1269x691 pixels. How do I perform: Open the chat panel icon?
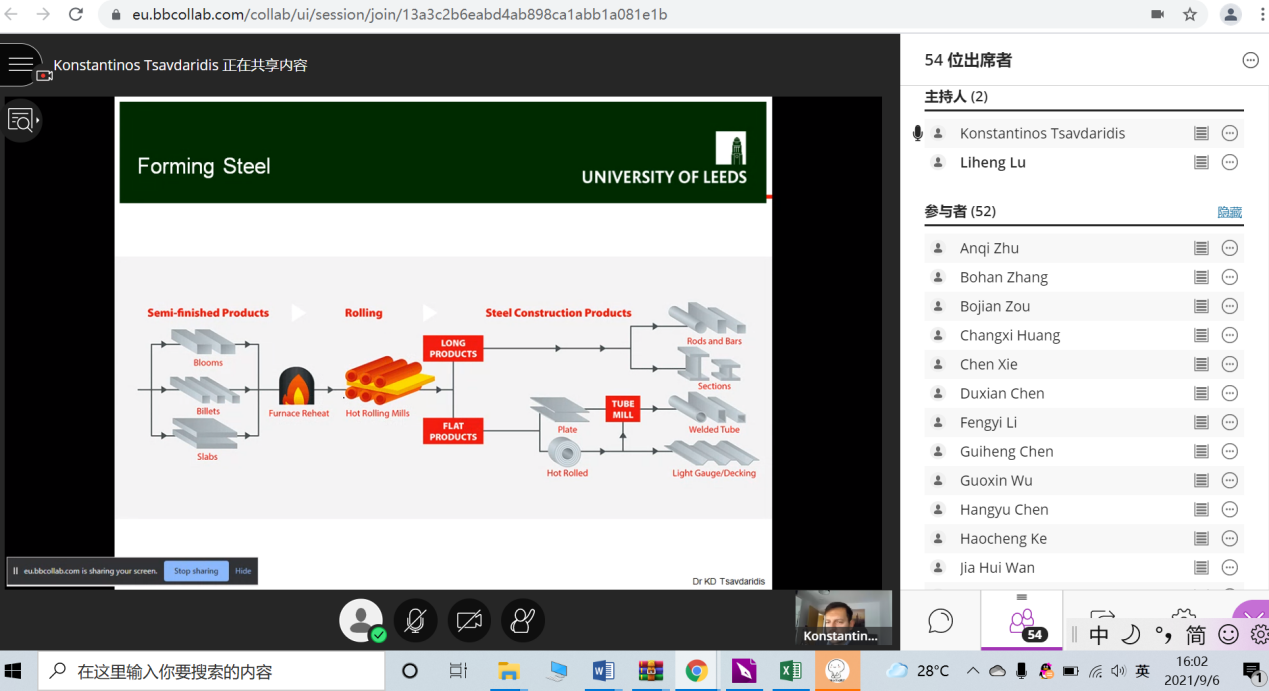[x=940, y=621]
